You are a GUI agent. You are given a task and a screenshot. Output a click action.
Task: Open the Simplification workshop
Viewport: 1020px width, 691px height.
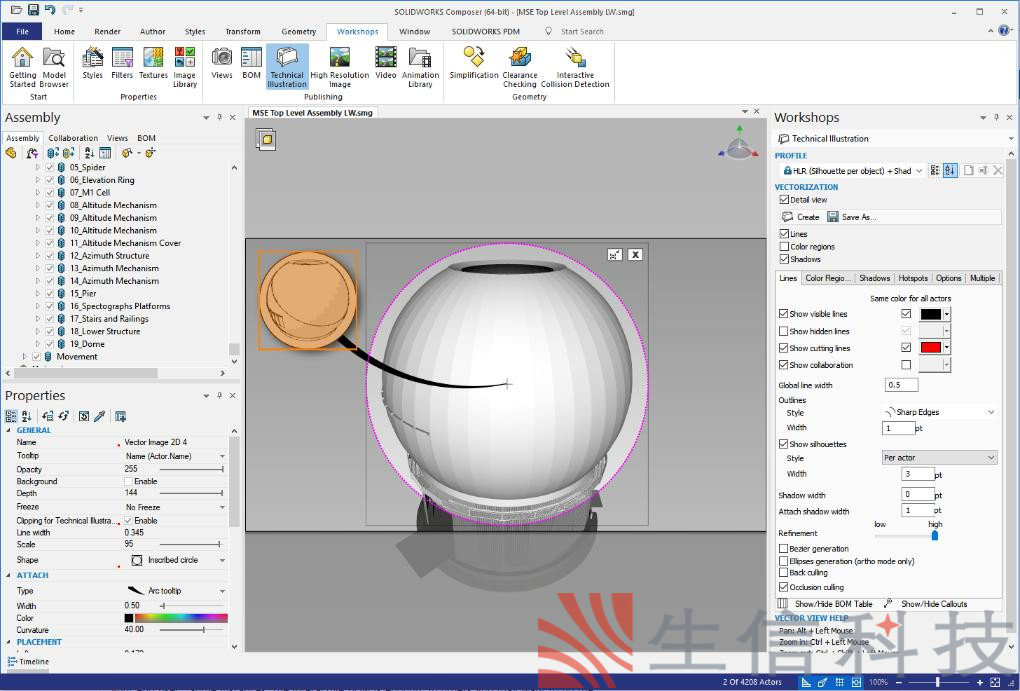pyautogui.click(x=474, y=63)
